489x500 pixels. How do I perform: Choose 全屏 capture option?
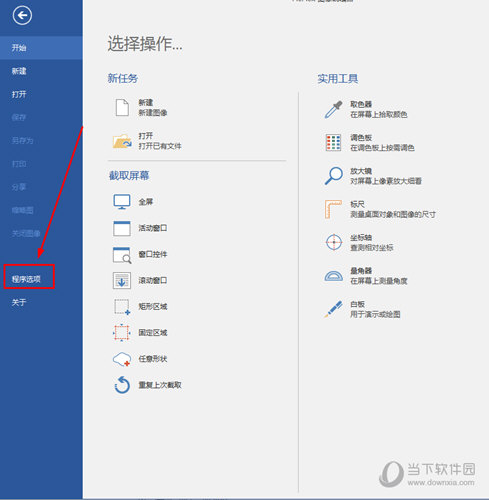(x=146, y=202)
